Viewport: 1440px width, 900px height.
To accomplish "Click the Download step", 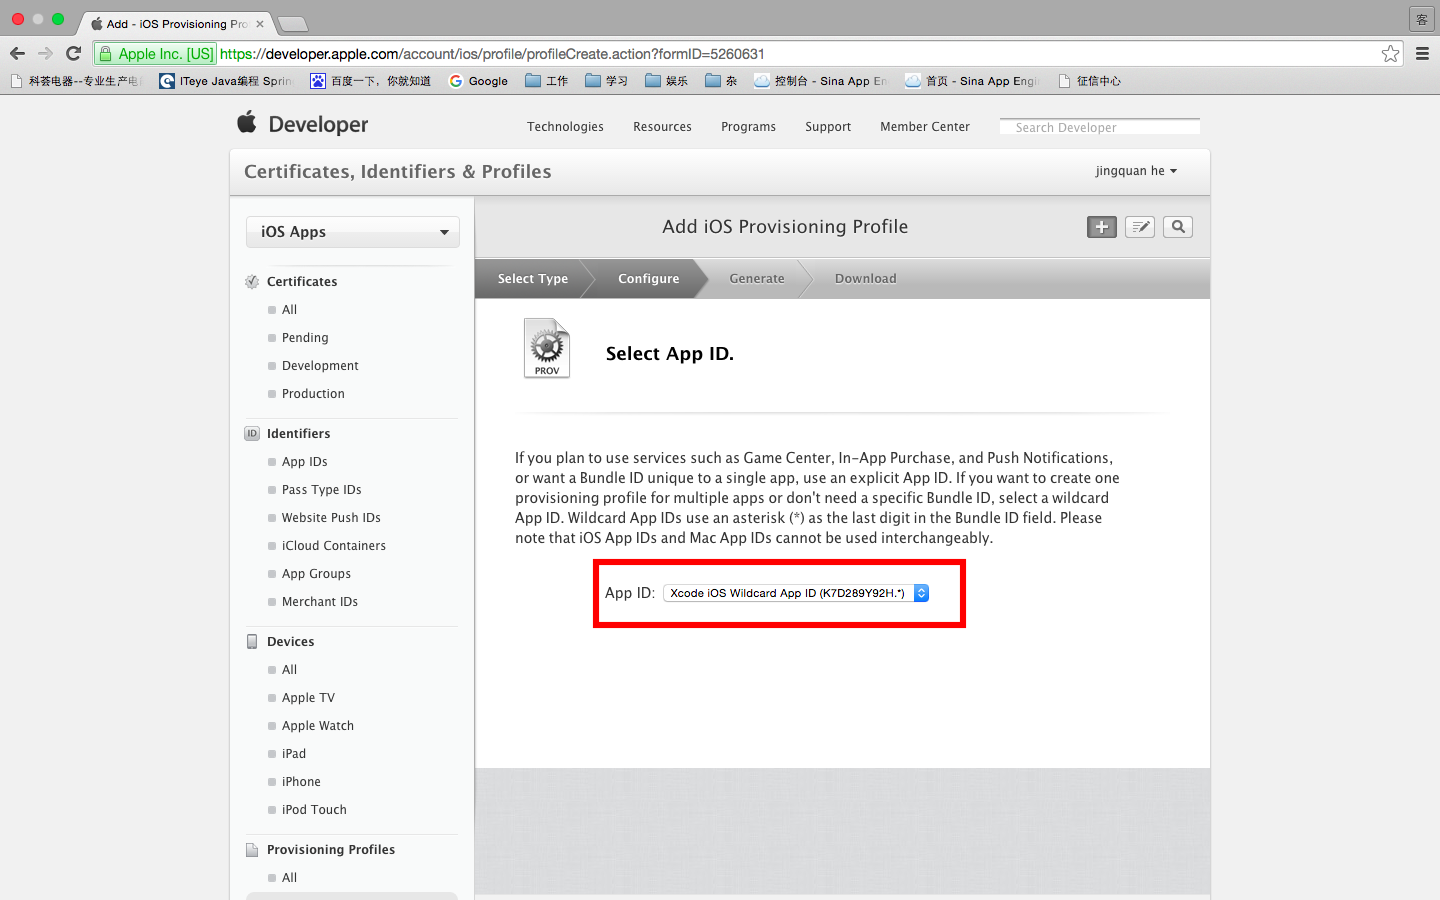I will (x=866, y=279).
